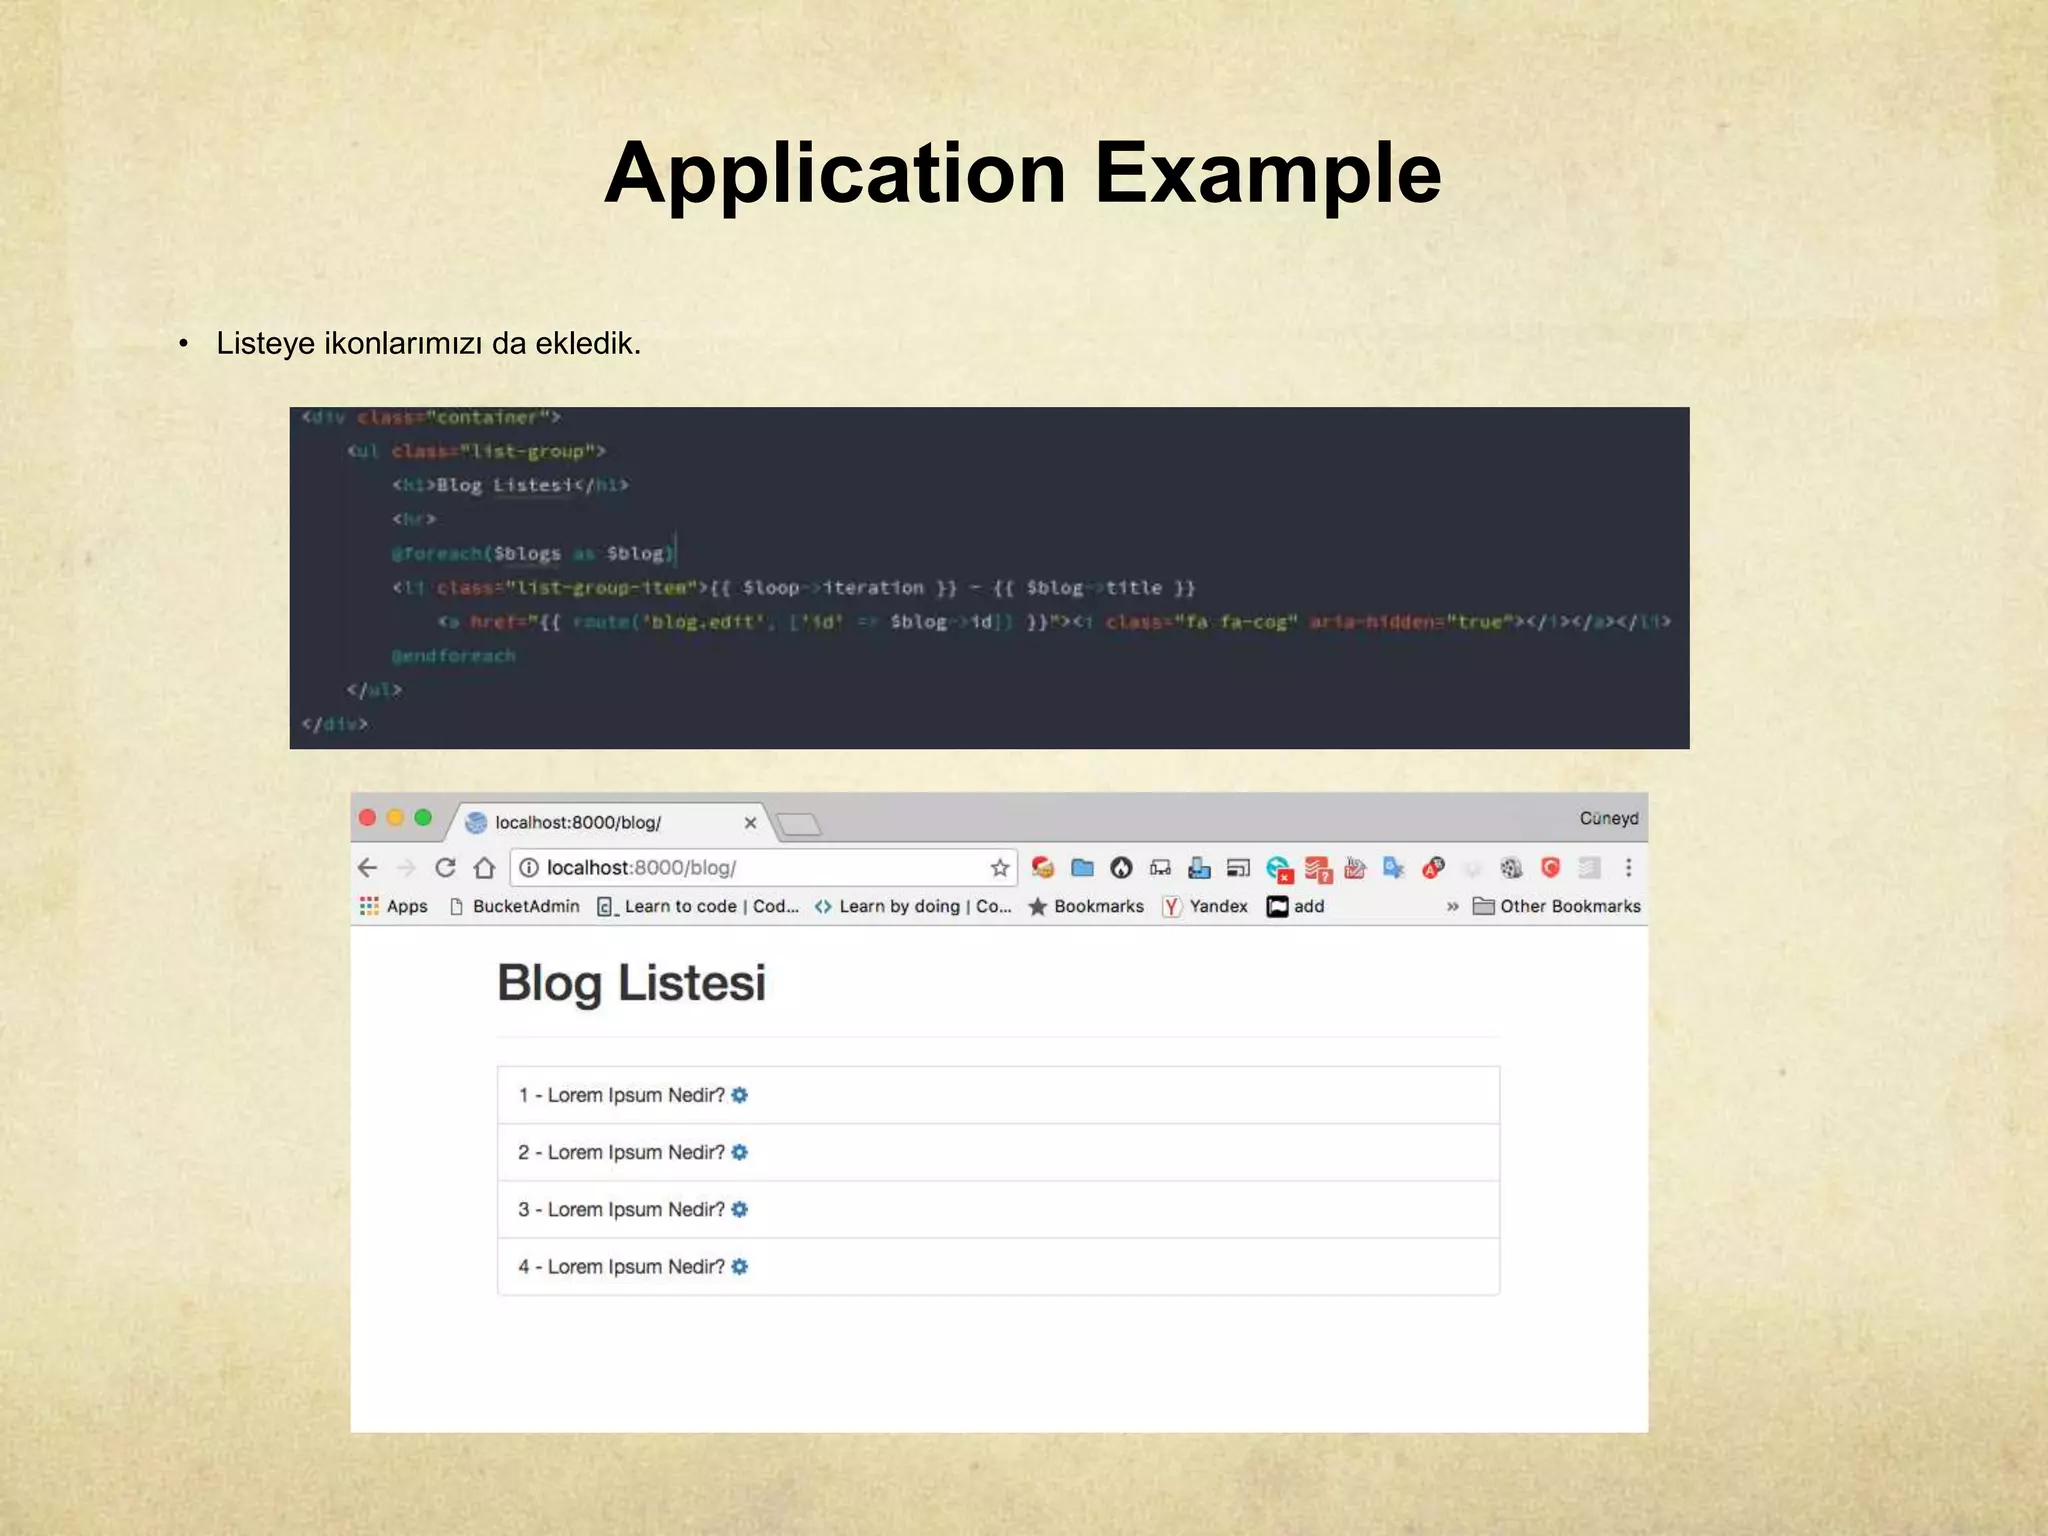The height and width of the screenshot is (1536, 2048).
Task: Open the Apps grid shortcut
Action: pos(393,906)
